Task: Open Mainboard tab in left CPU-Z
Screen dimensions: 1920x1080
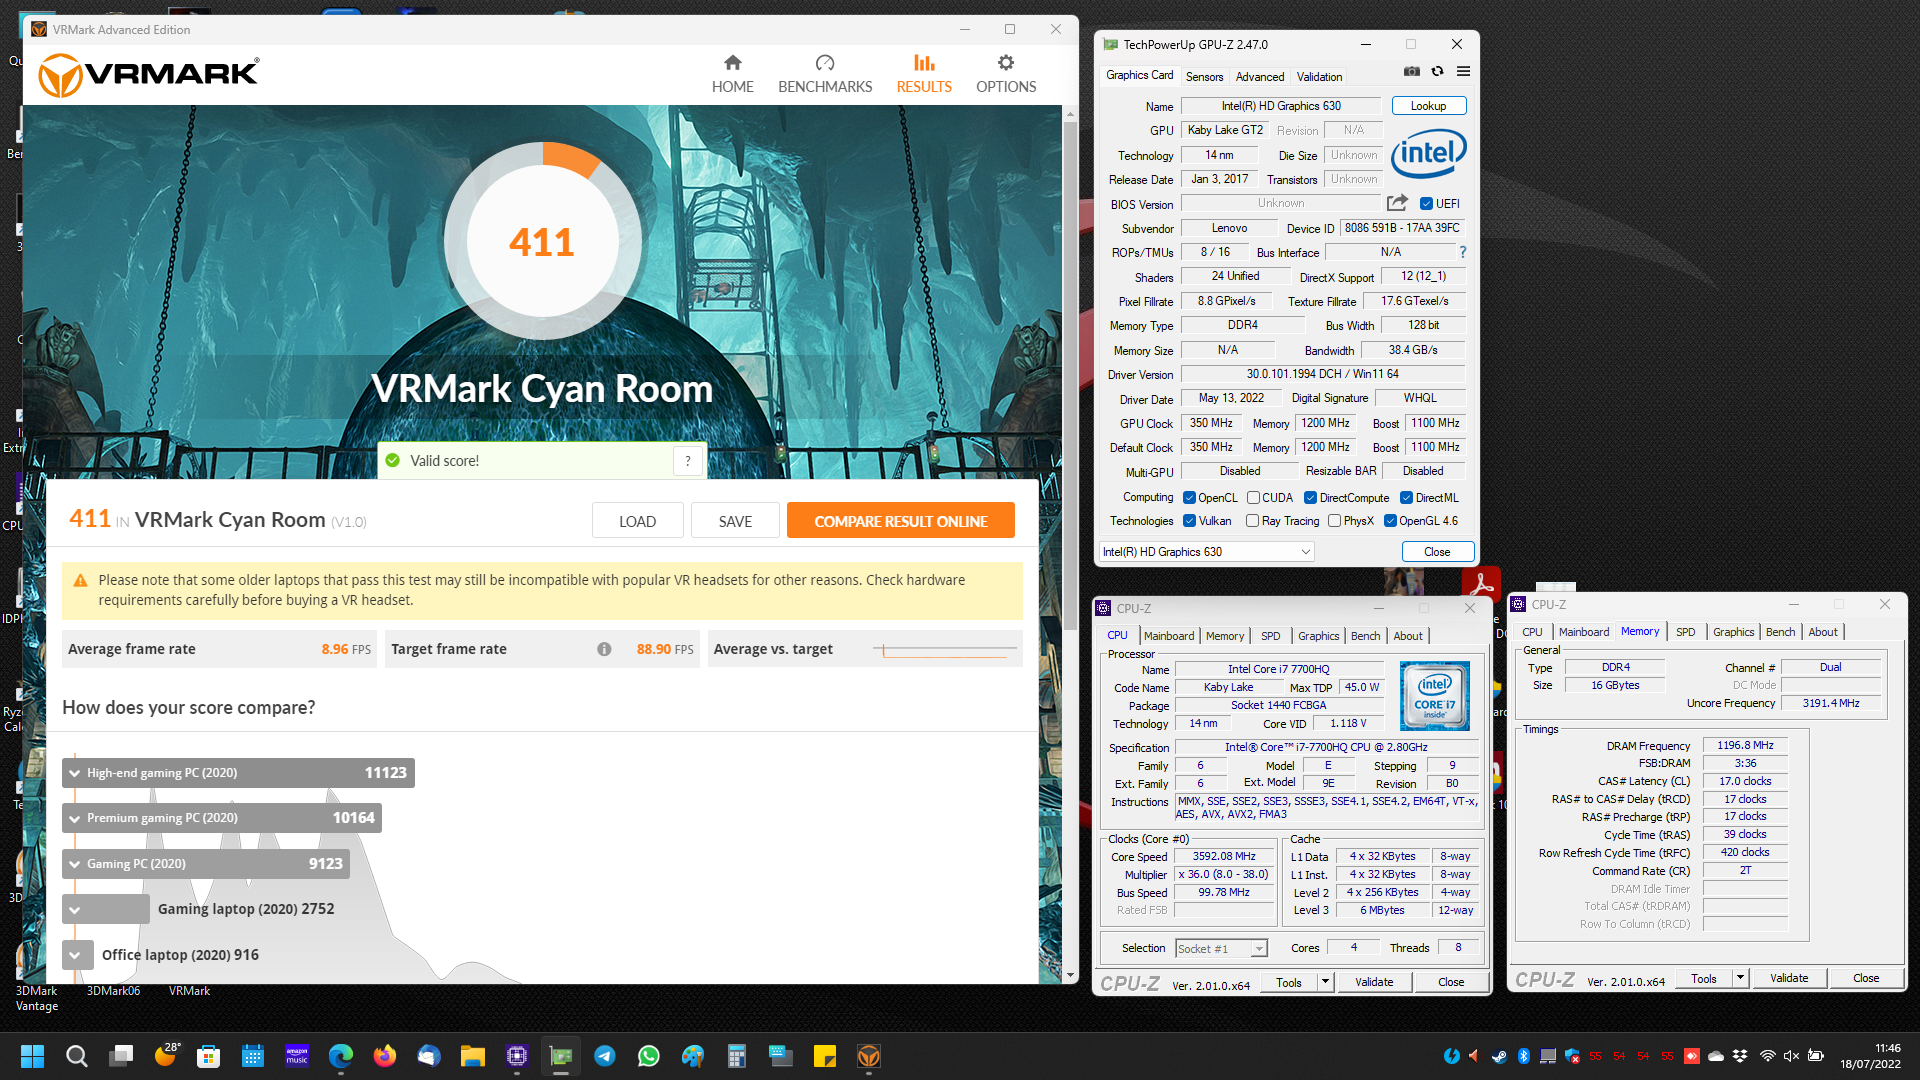Action: pos(1169,636)
